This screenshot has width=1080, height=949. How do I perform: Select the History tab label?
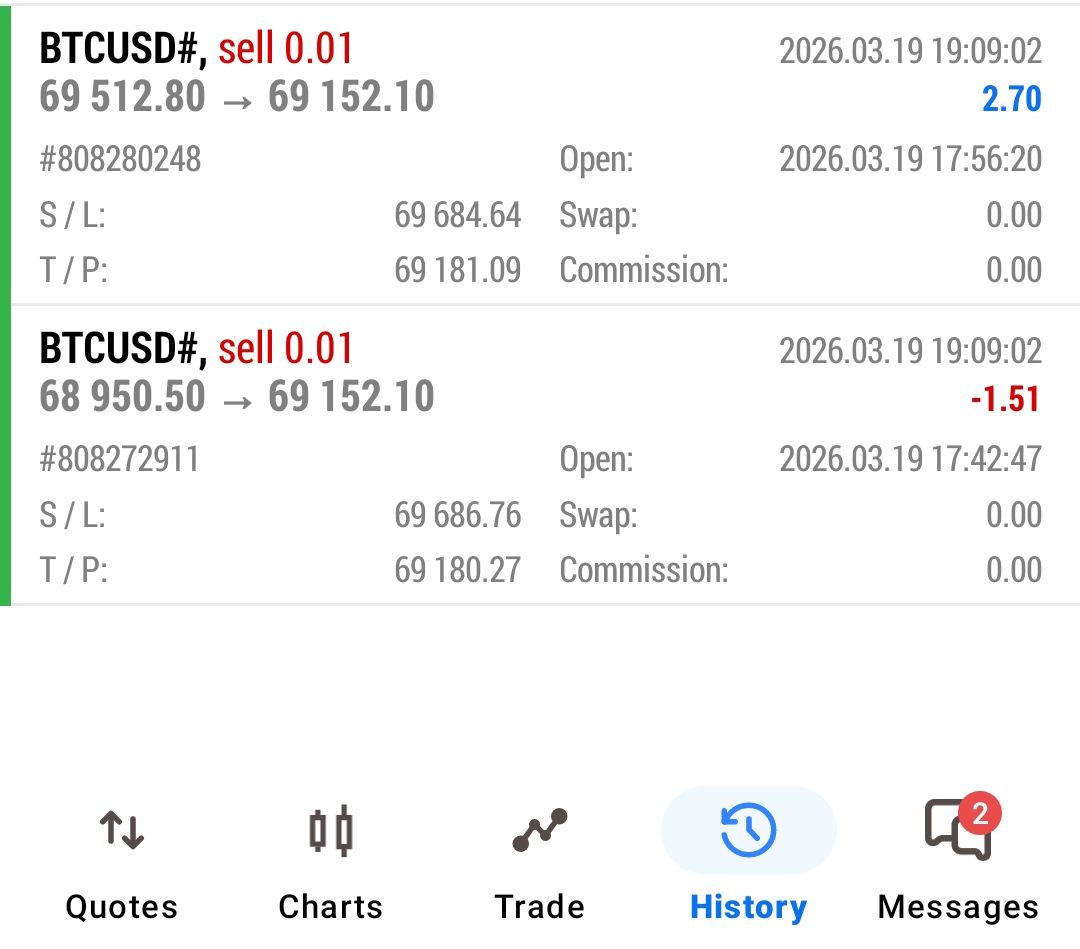coord(748,907)
